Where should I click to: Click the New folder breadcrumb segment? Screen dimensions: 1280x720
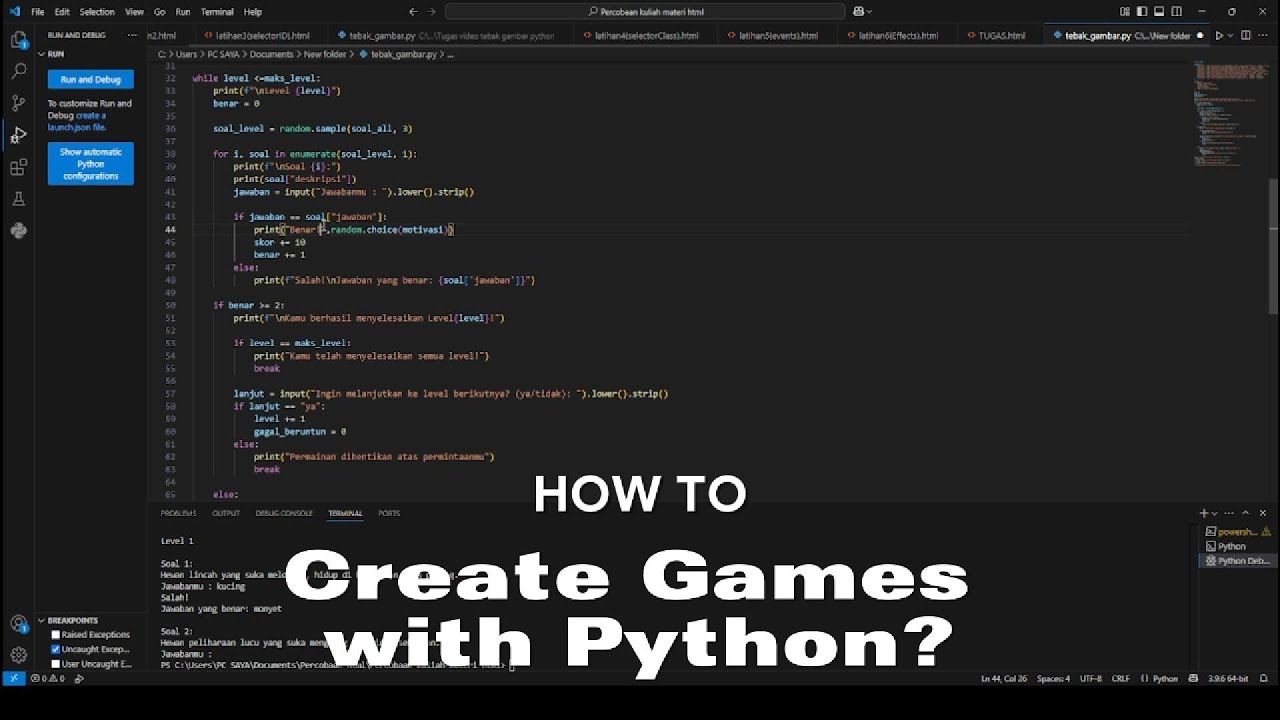(x=324, y=54)
